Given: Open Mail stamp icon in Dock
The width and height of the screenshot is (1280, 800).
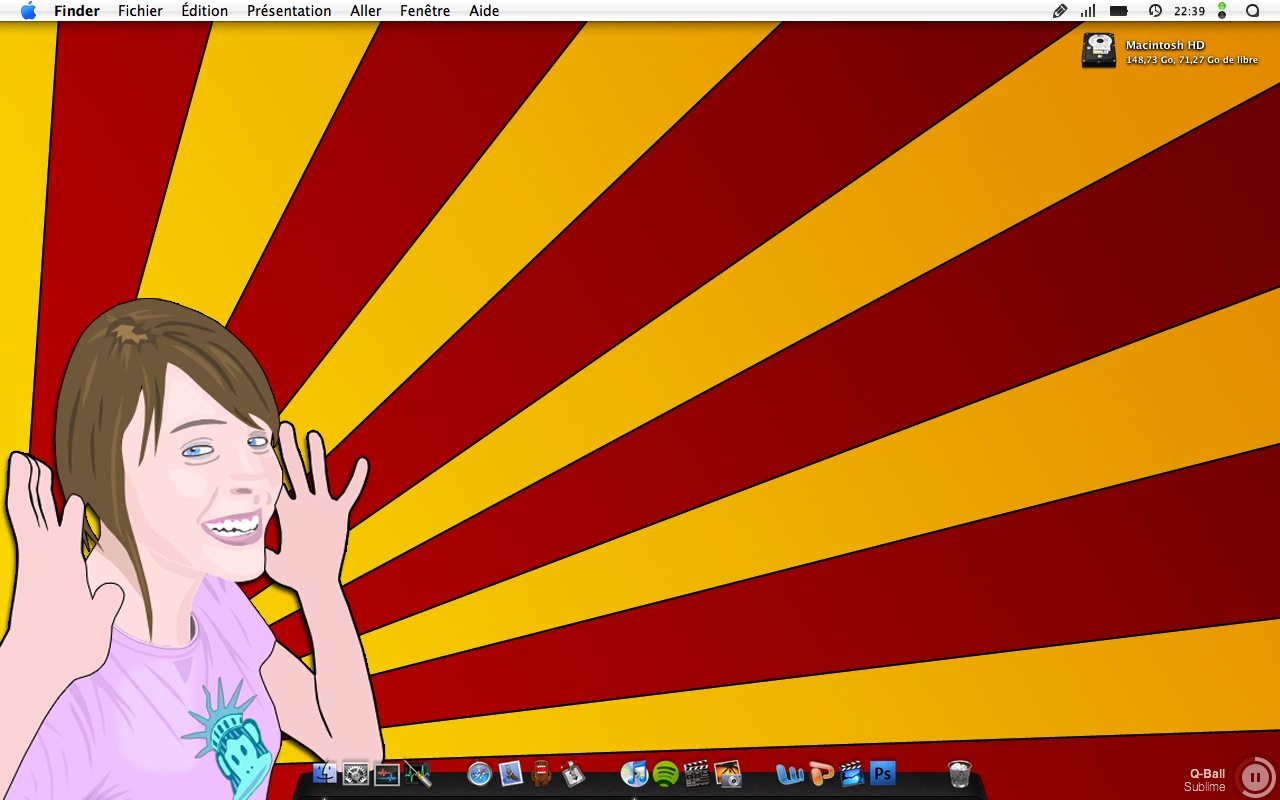Looking at the screenshot, I should tap(511, 773).
